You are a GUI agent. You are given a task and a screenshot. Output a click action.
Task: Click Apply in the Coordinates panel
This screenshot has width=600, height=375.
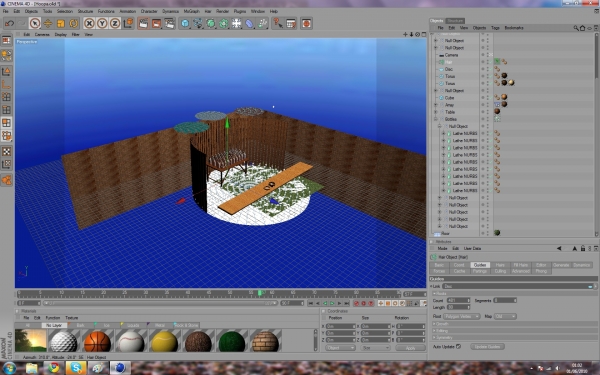tap(410, 348)
